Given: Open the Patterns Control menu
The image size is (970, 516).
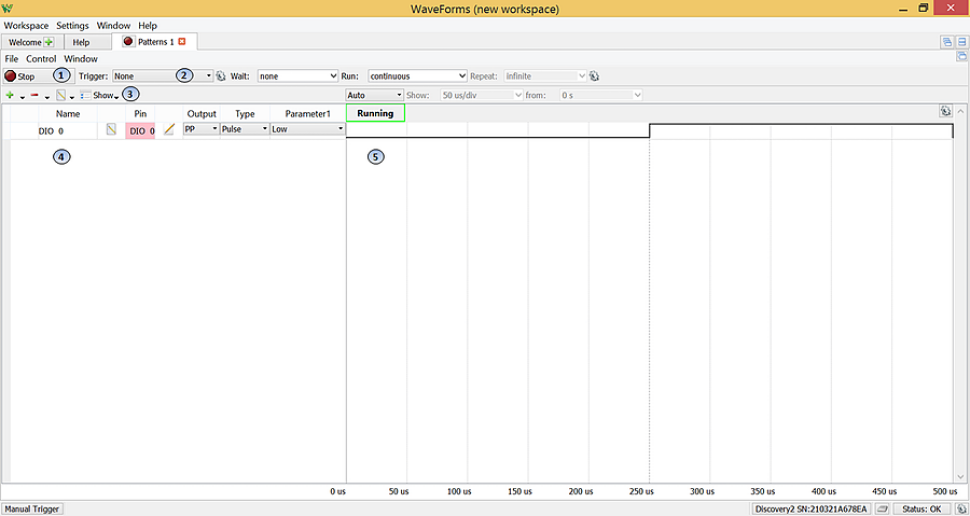Looking at the screenshot, I should (41, 59).
